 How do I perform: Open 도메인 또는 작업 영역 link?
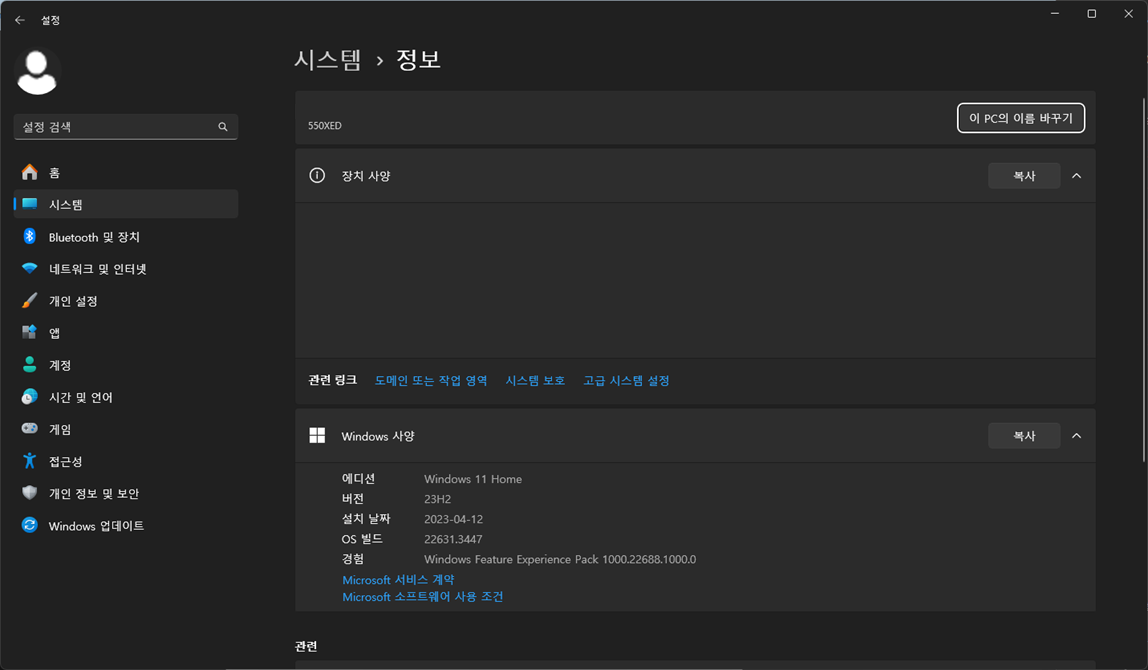pos(430,380)
